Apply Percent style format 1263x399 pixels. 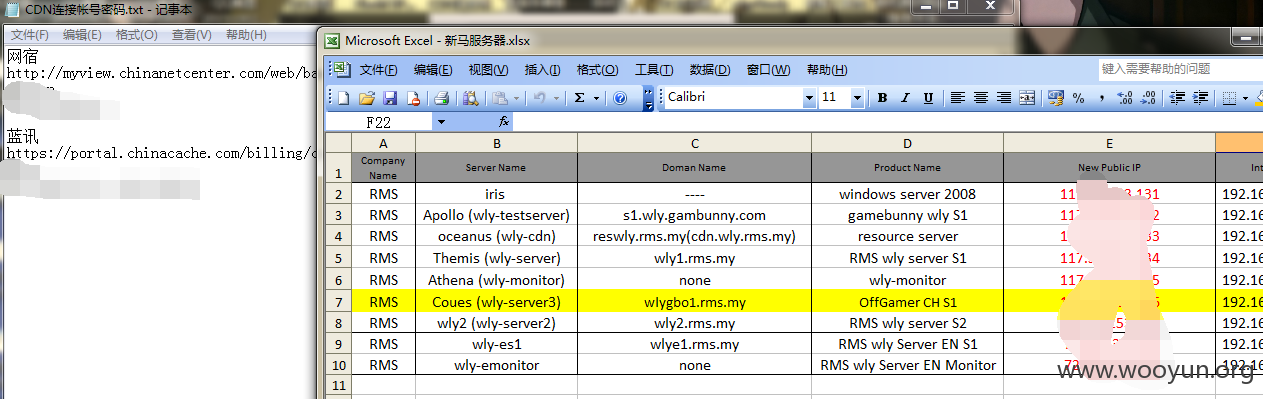click(1078, 98)
